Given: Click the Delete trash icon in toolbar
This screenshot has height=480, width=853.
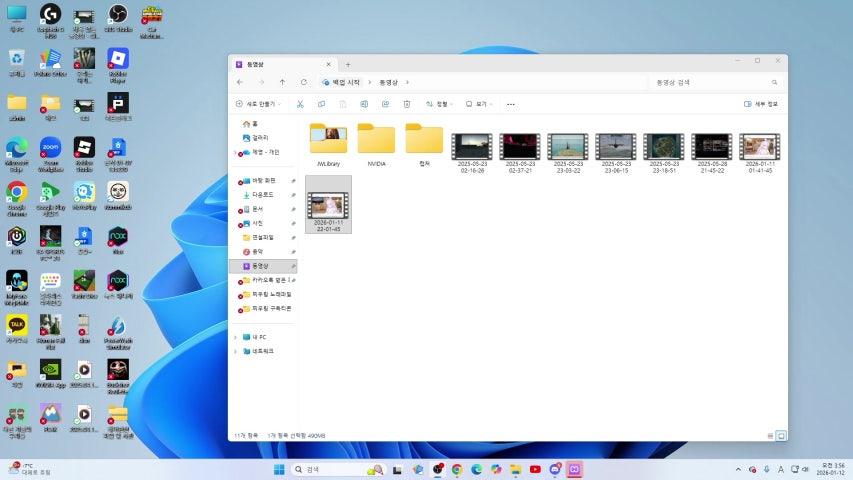Looking at the screenshot, I should 407,104.
